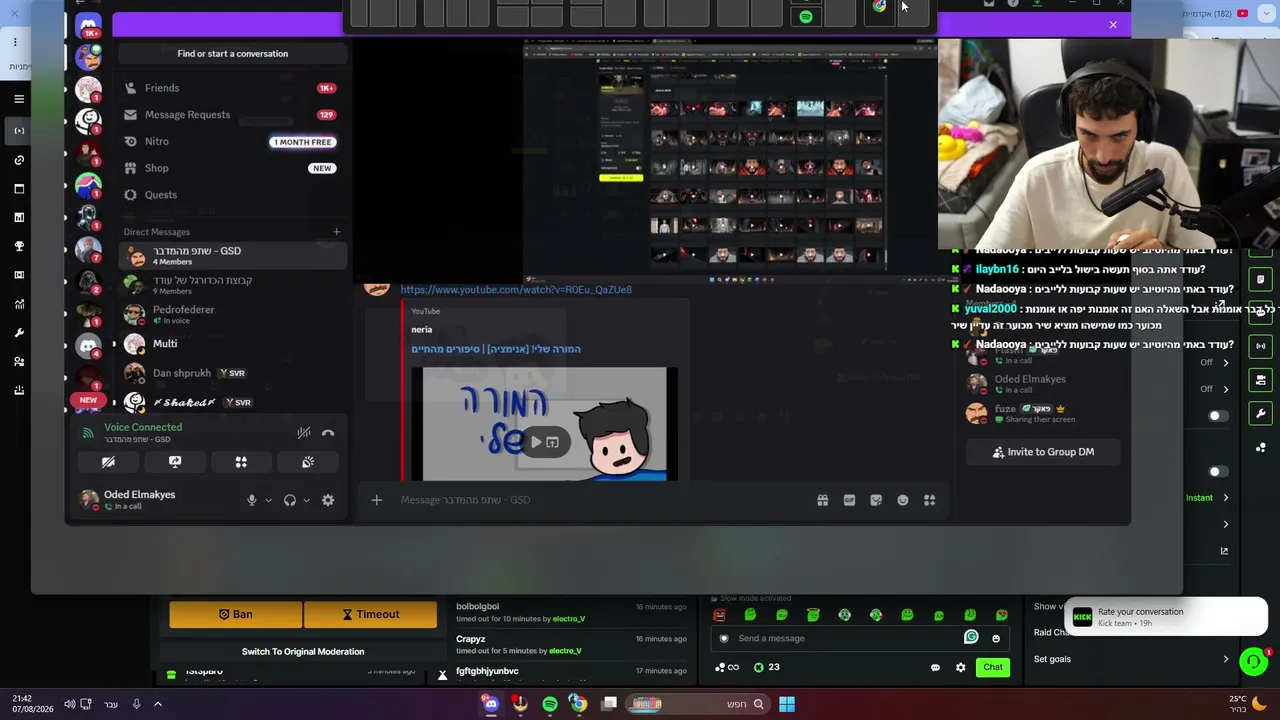Viewport: 1280px width, 720px height.
Task: Open Message Requests in Discord
Action: [232, 115]
